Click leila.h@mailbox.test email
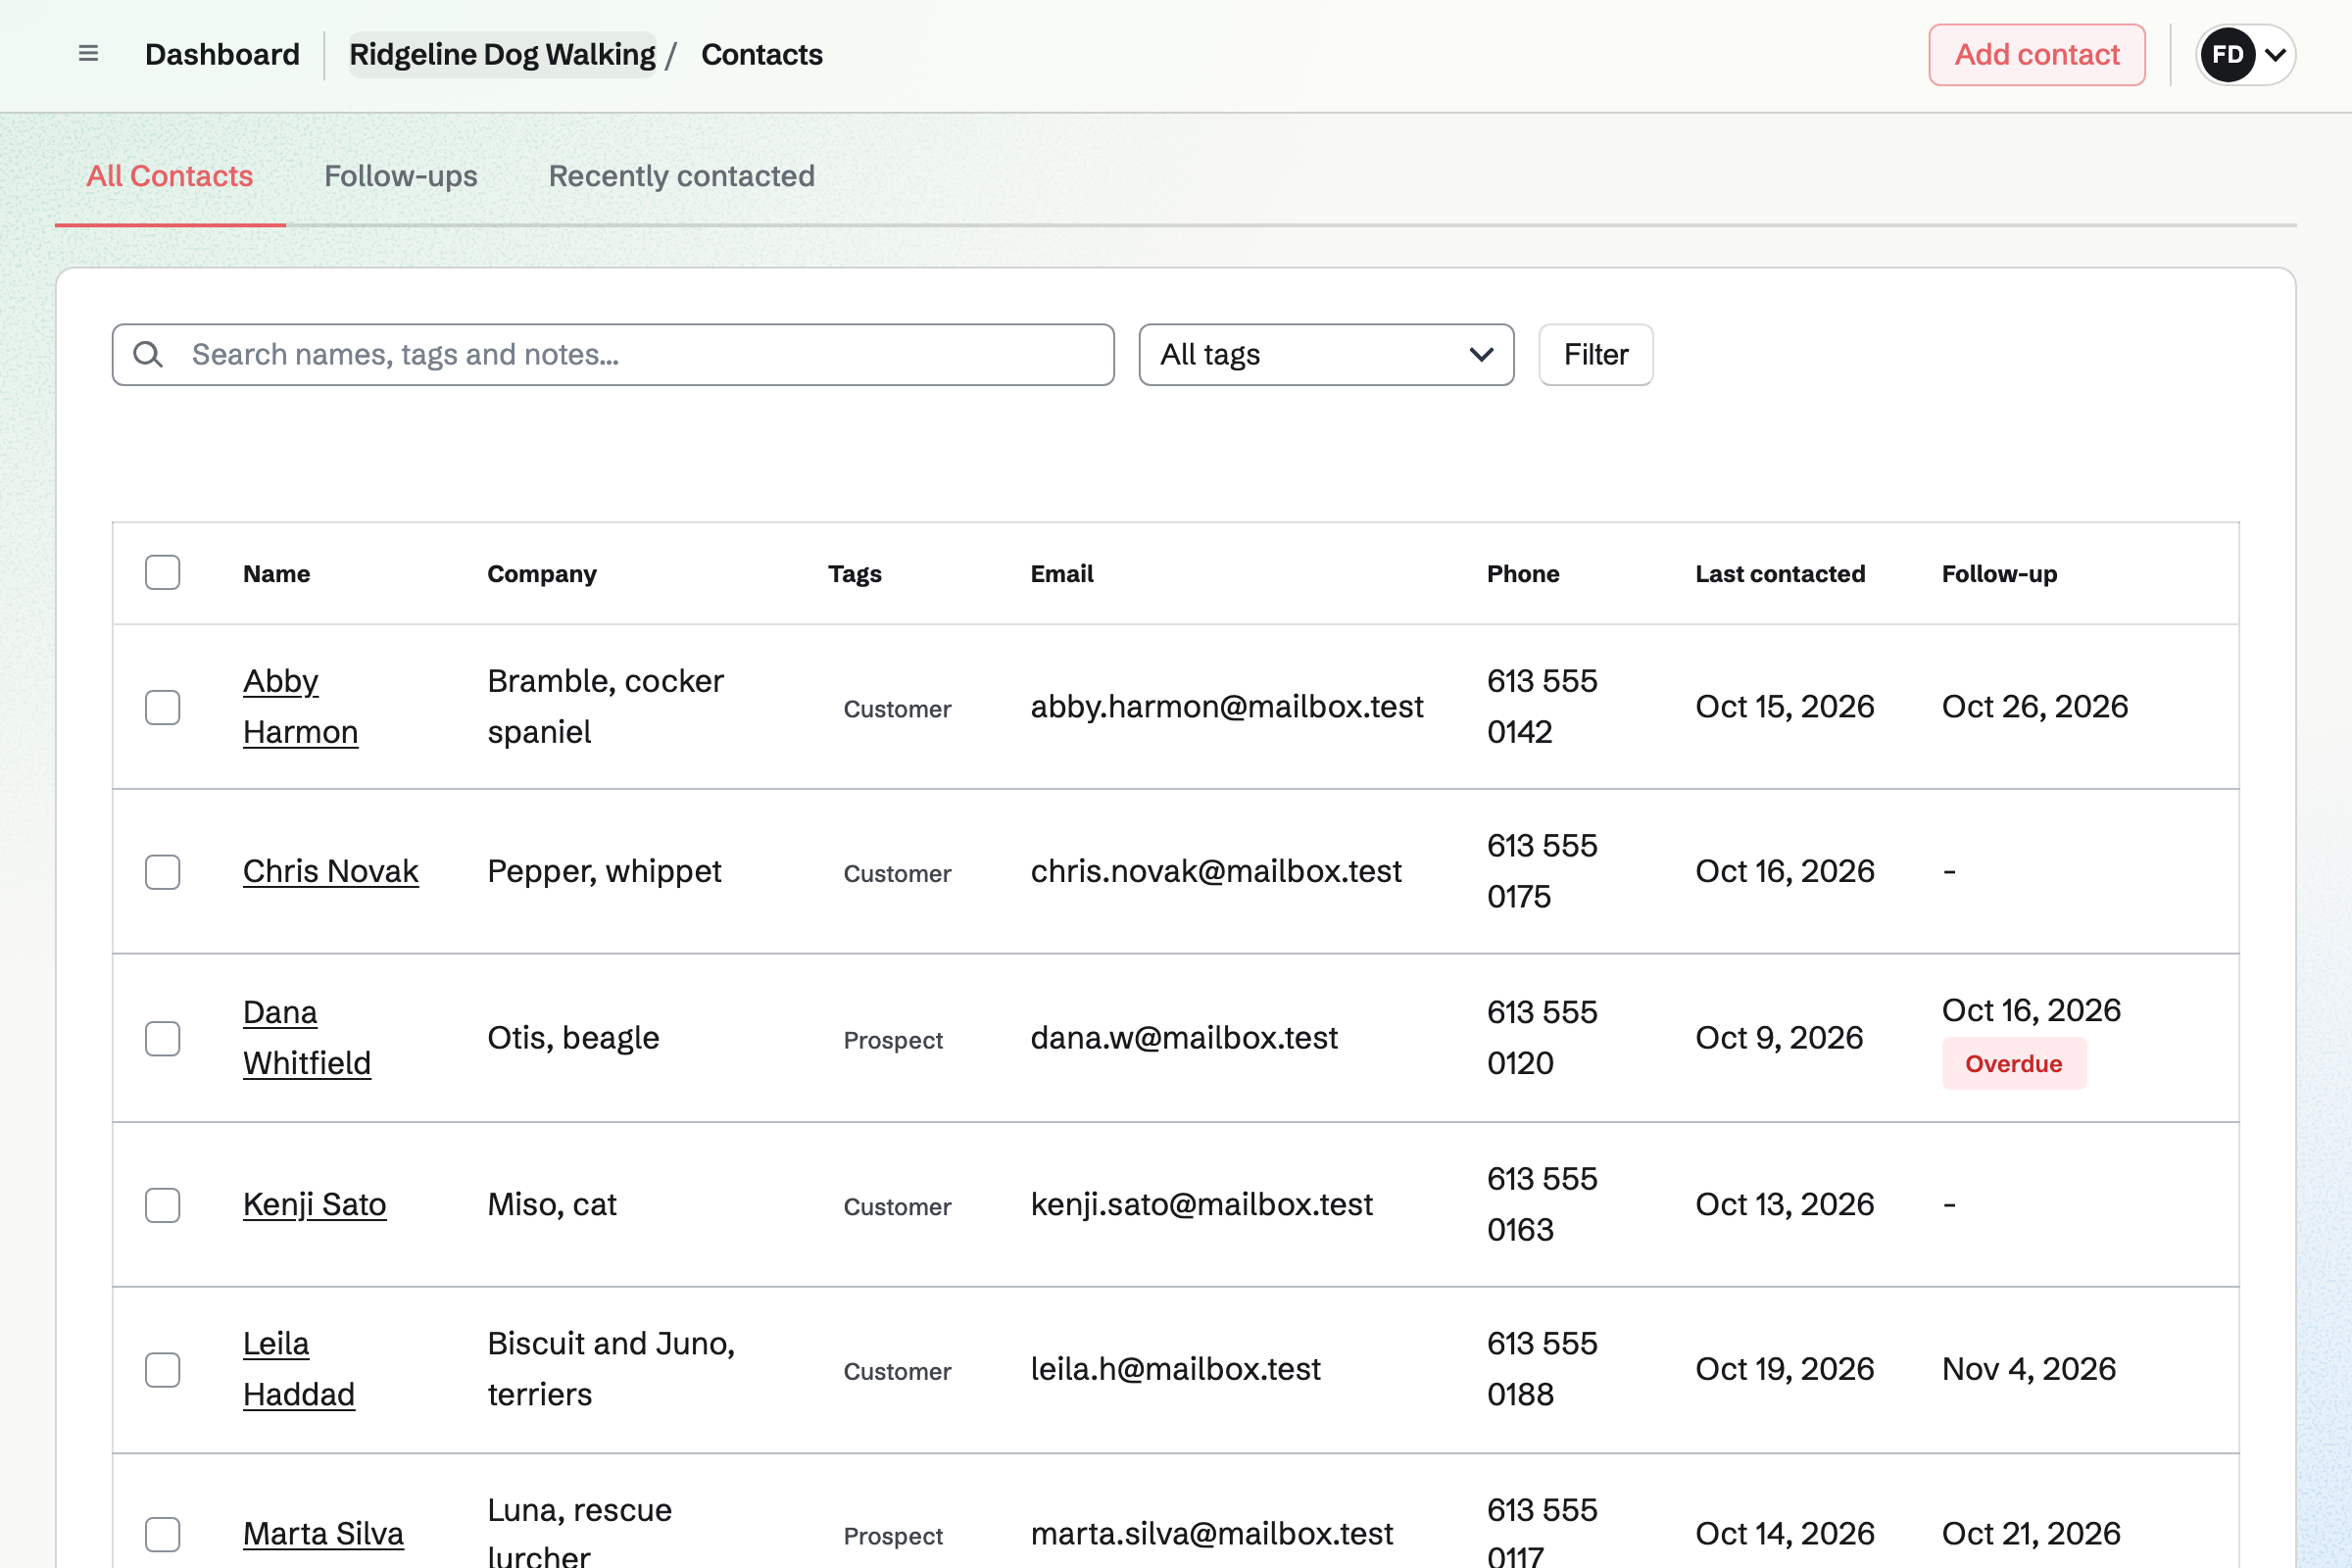The width and height of the screenshot is (2352, 1568). (1176, 1368)
